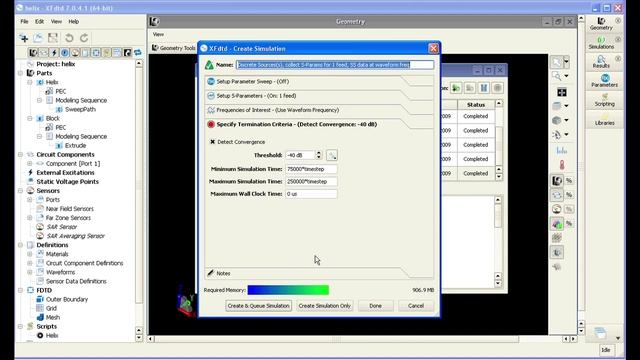Open the Help menu

73,22
